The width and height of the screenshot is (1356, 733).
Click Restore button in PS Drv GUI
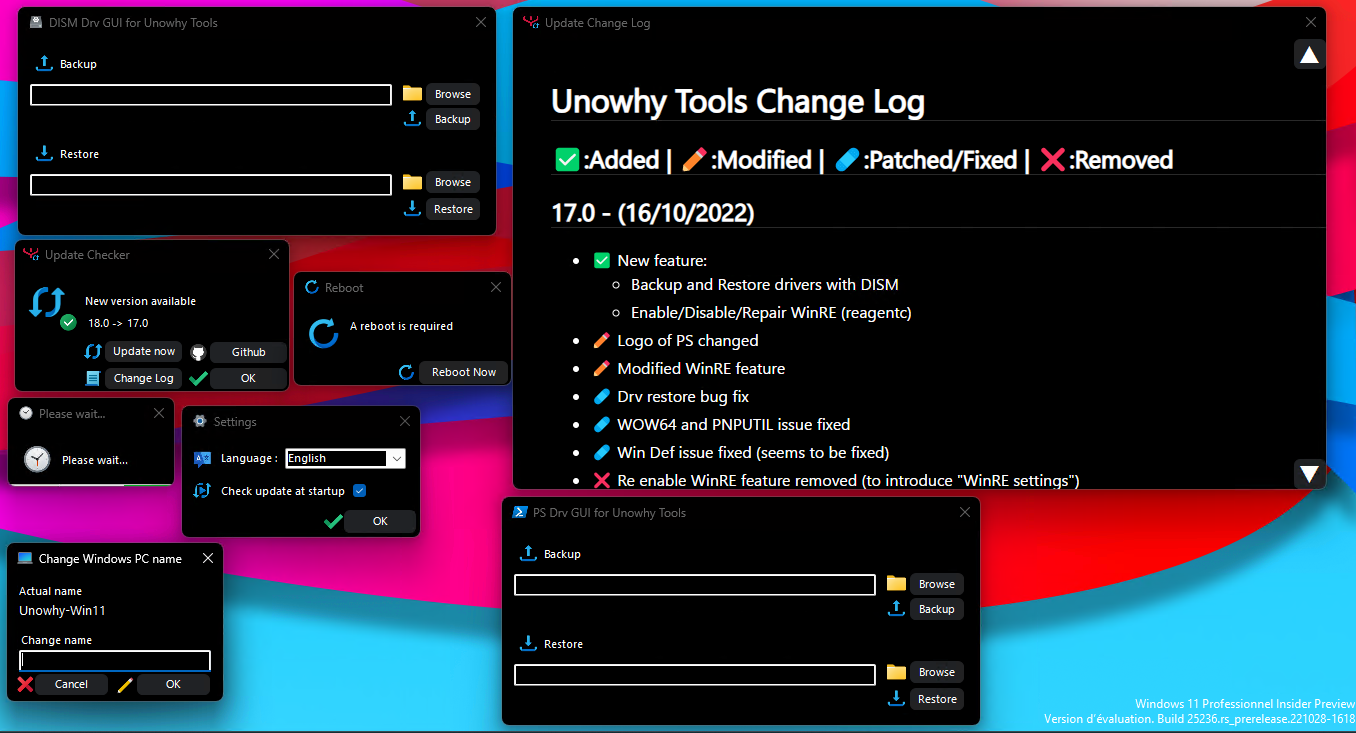point(937,699)
